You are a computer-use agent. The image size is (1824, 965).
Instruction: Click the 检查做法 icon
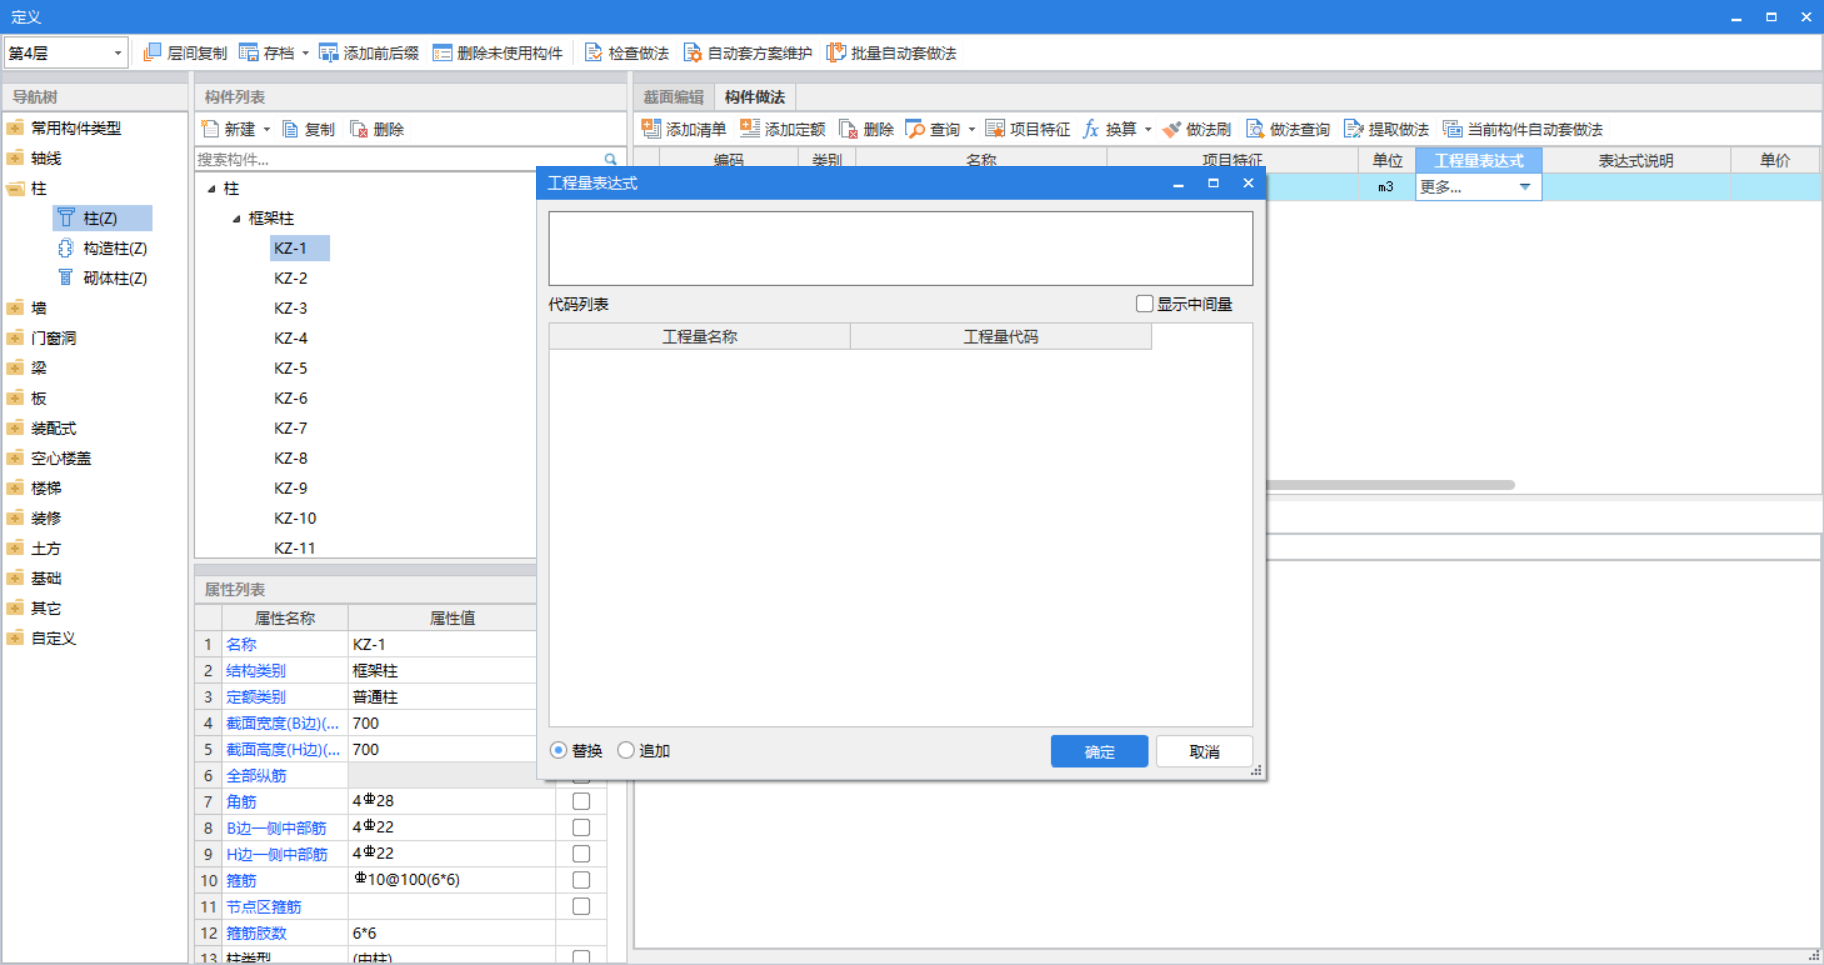(x=593, y=53)
